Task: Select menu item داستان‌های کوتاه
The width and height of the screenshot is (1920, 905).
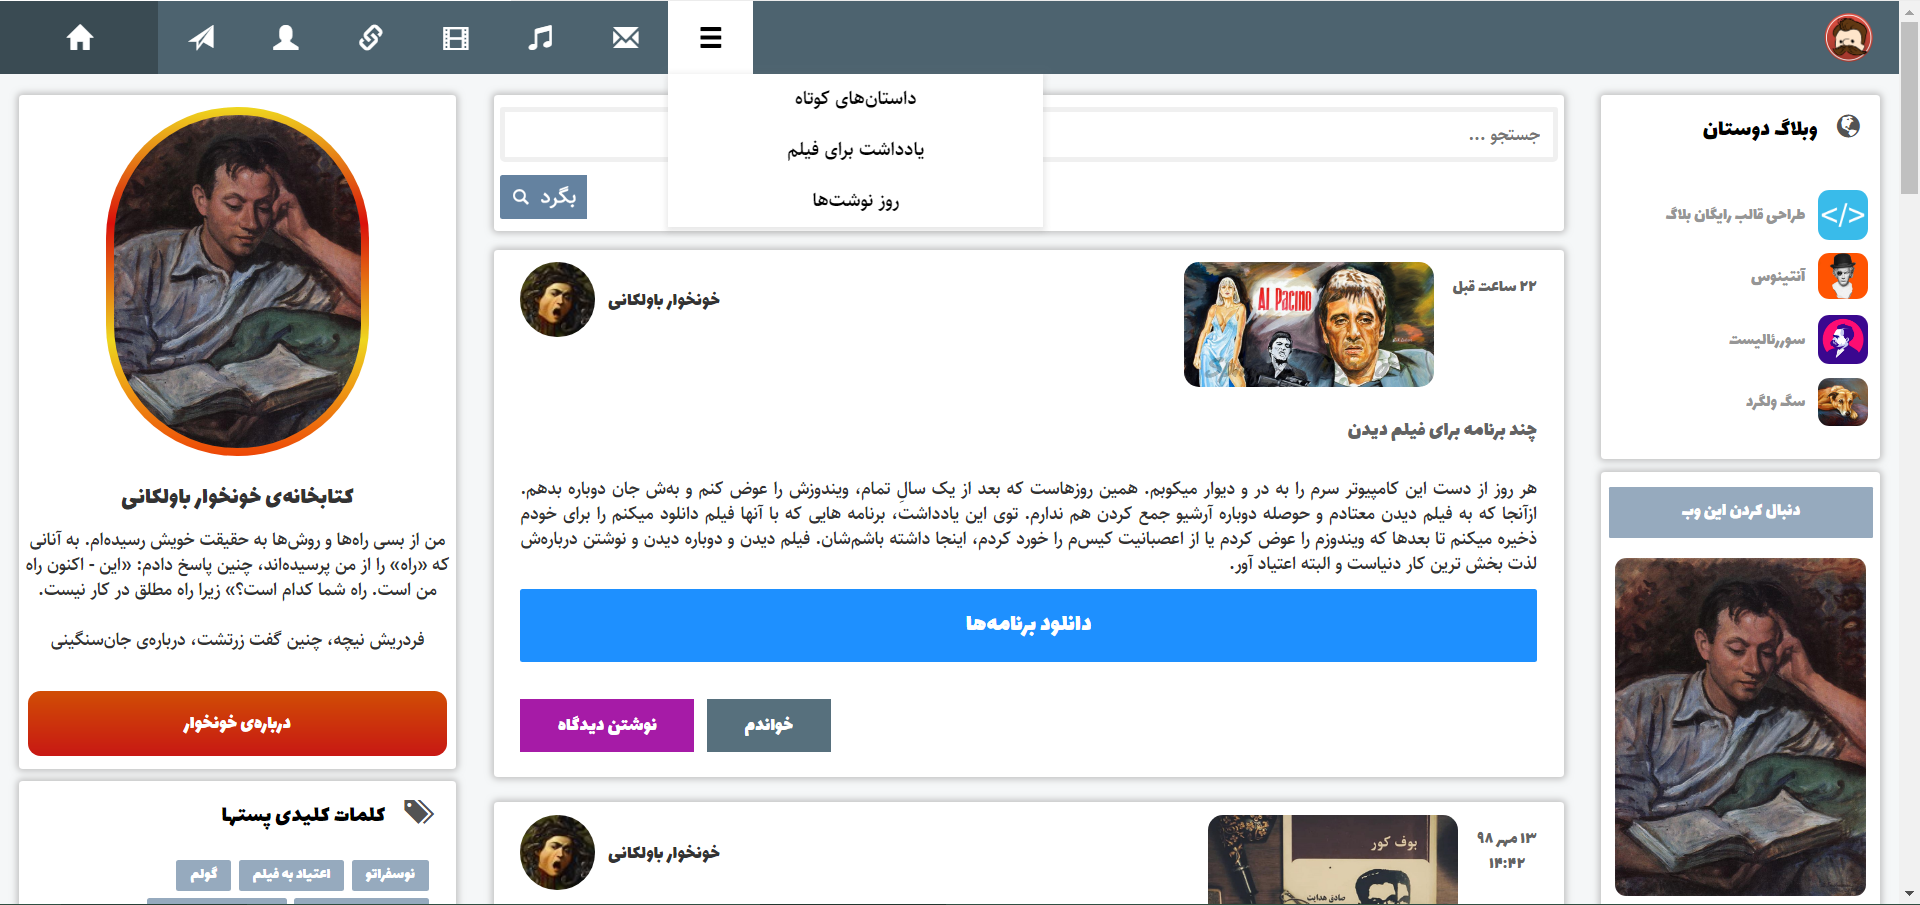Action: pos(855,98)
